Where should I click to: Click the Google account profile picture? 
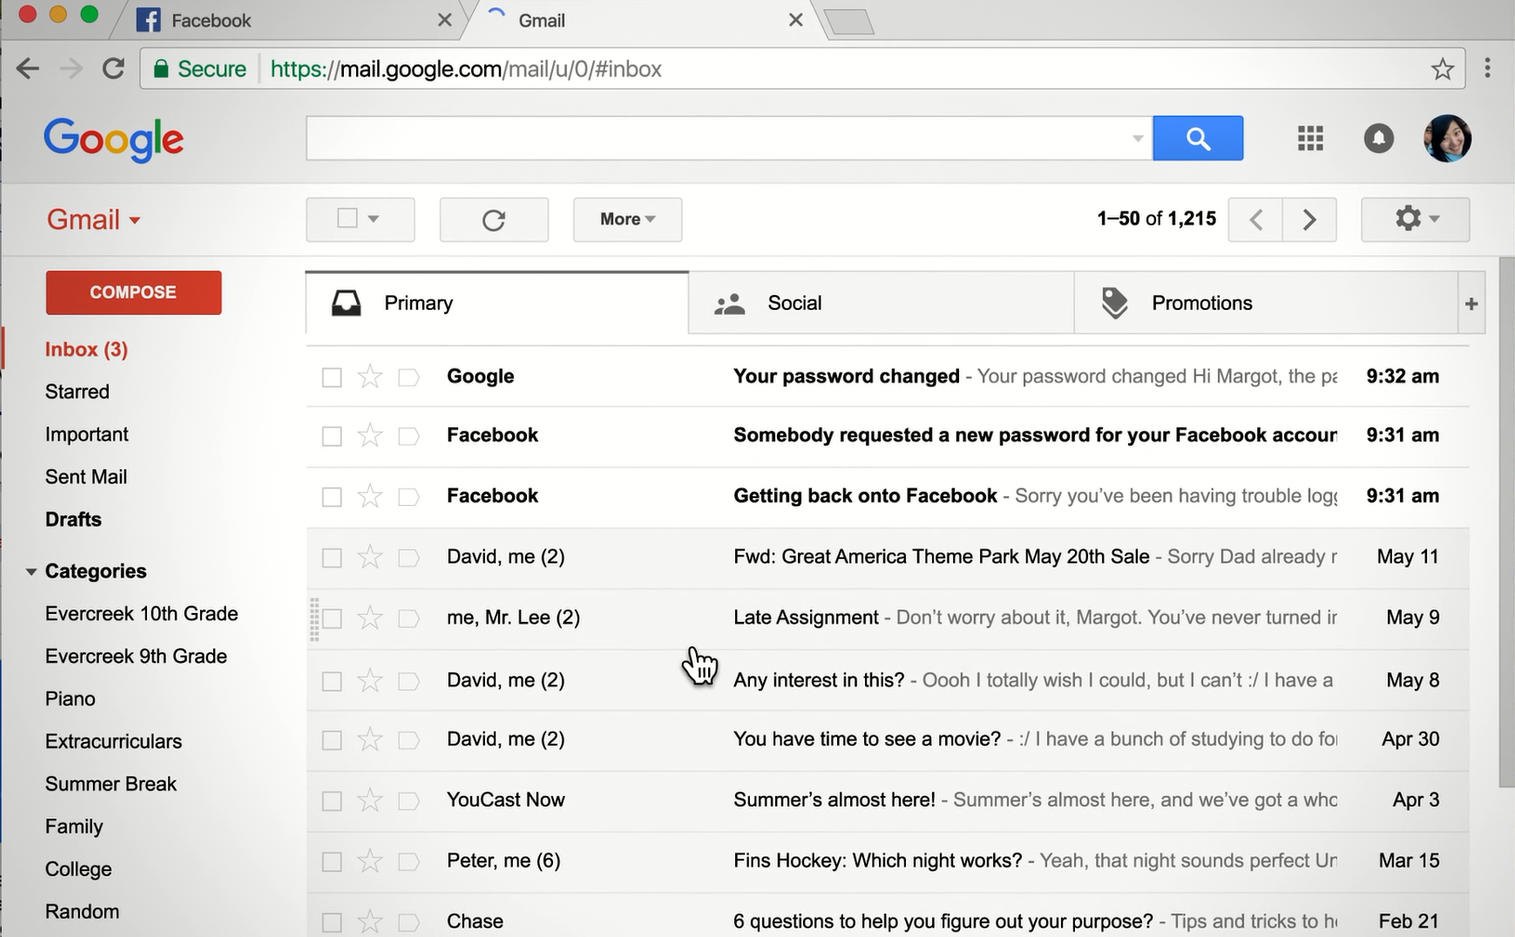coord(1447,138)
